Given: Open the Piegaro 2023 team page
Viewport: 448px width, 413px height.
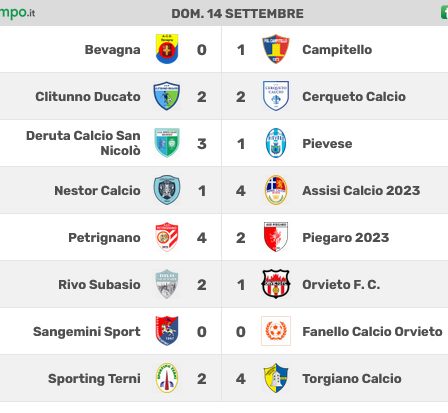Looking at the screenshot, I should click(x=346, y=238).
